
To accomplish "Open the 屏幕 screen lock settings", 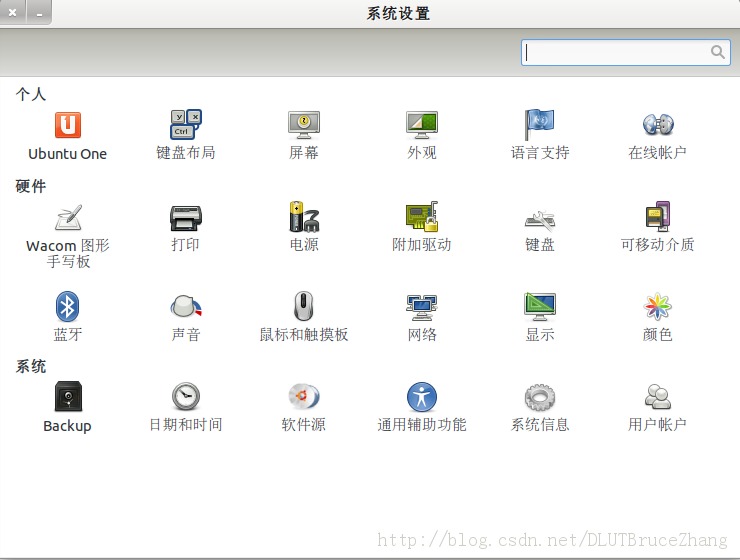I will pyautogui.click(x=304, y=125).
